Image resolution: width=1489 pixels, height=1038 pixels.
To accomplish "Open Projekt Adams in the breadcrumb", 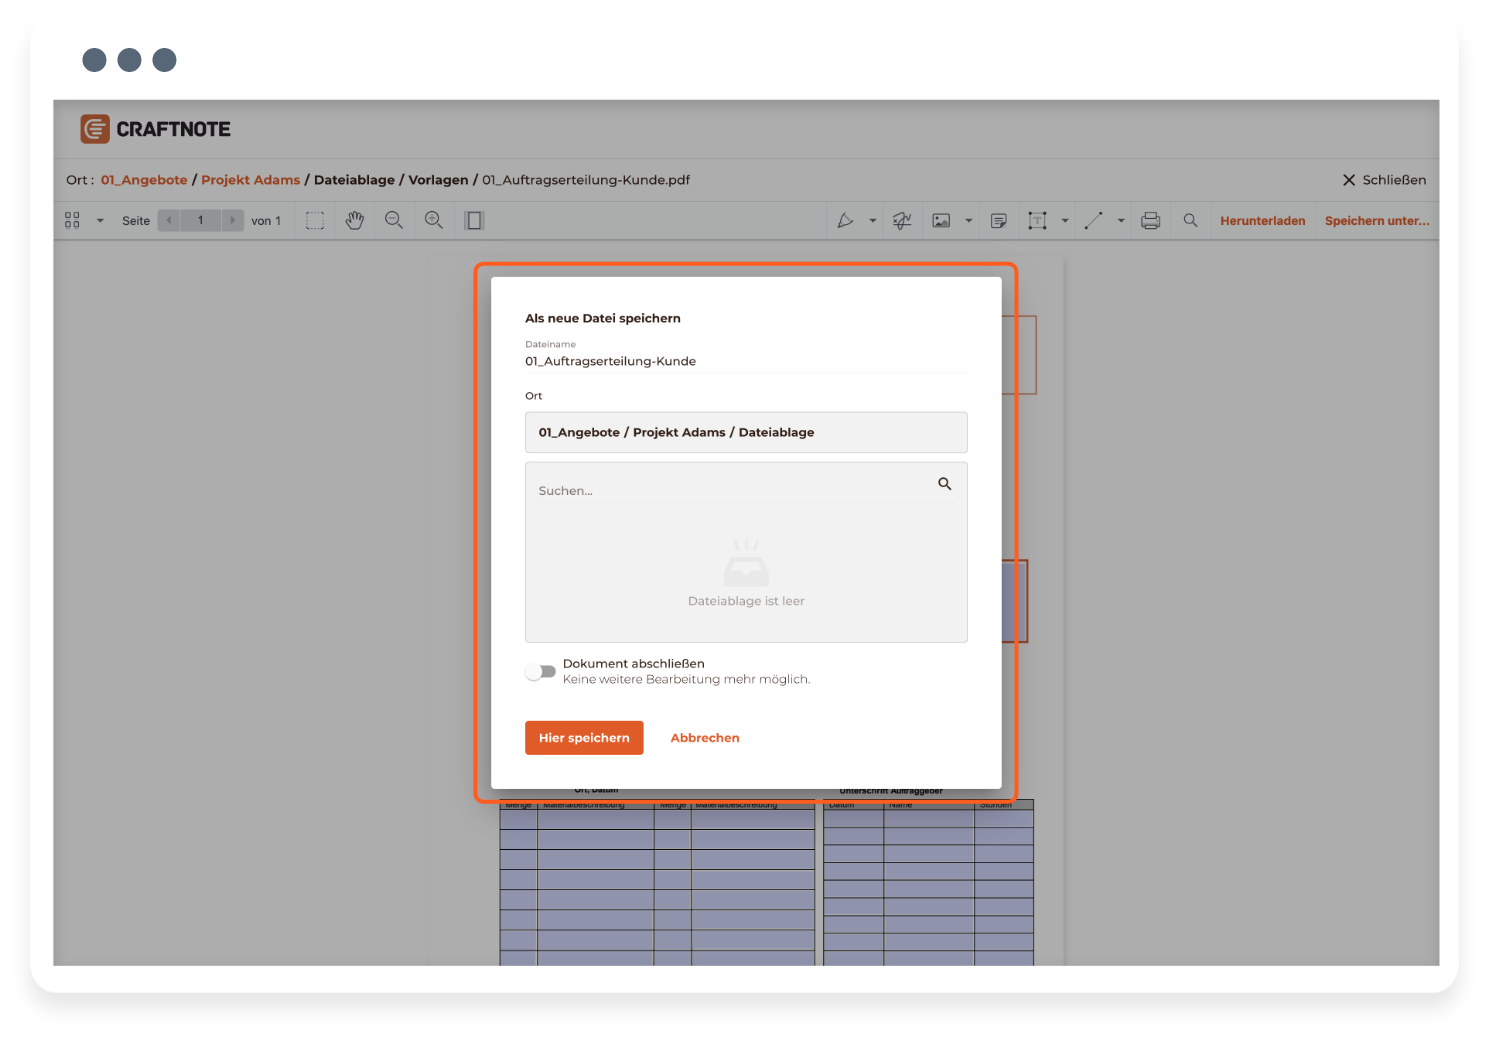I will pos(250,180).
